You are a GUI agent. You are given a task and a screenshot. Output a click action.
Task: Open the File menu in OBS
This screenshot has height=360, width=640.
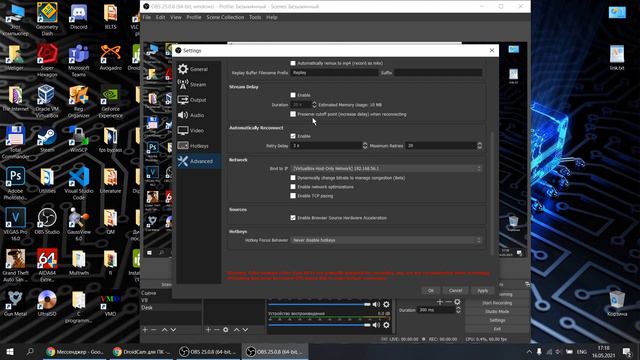tap(147, 17)
